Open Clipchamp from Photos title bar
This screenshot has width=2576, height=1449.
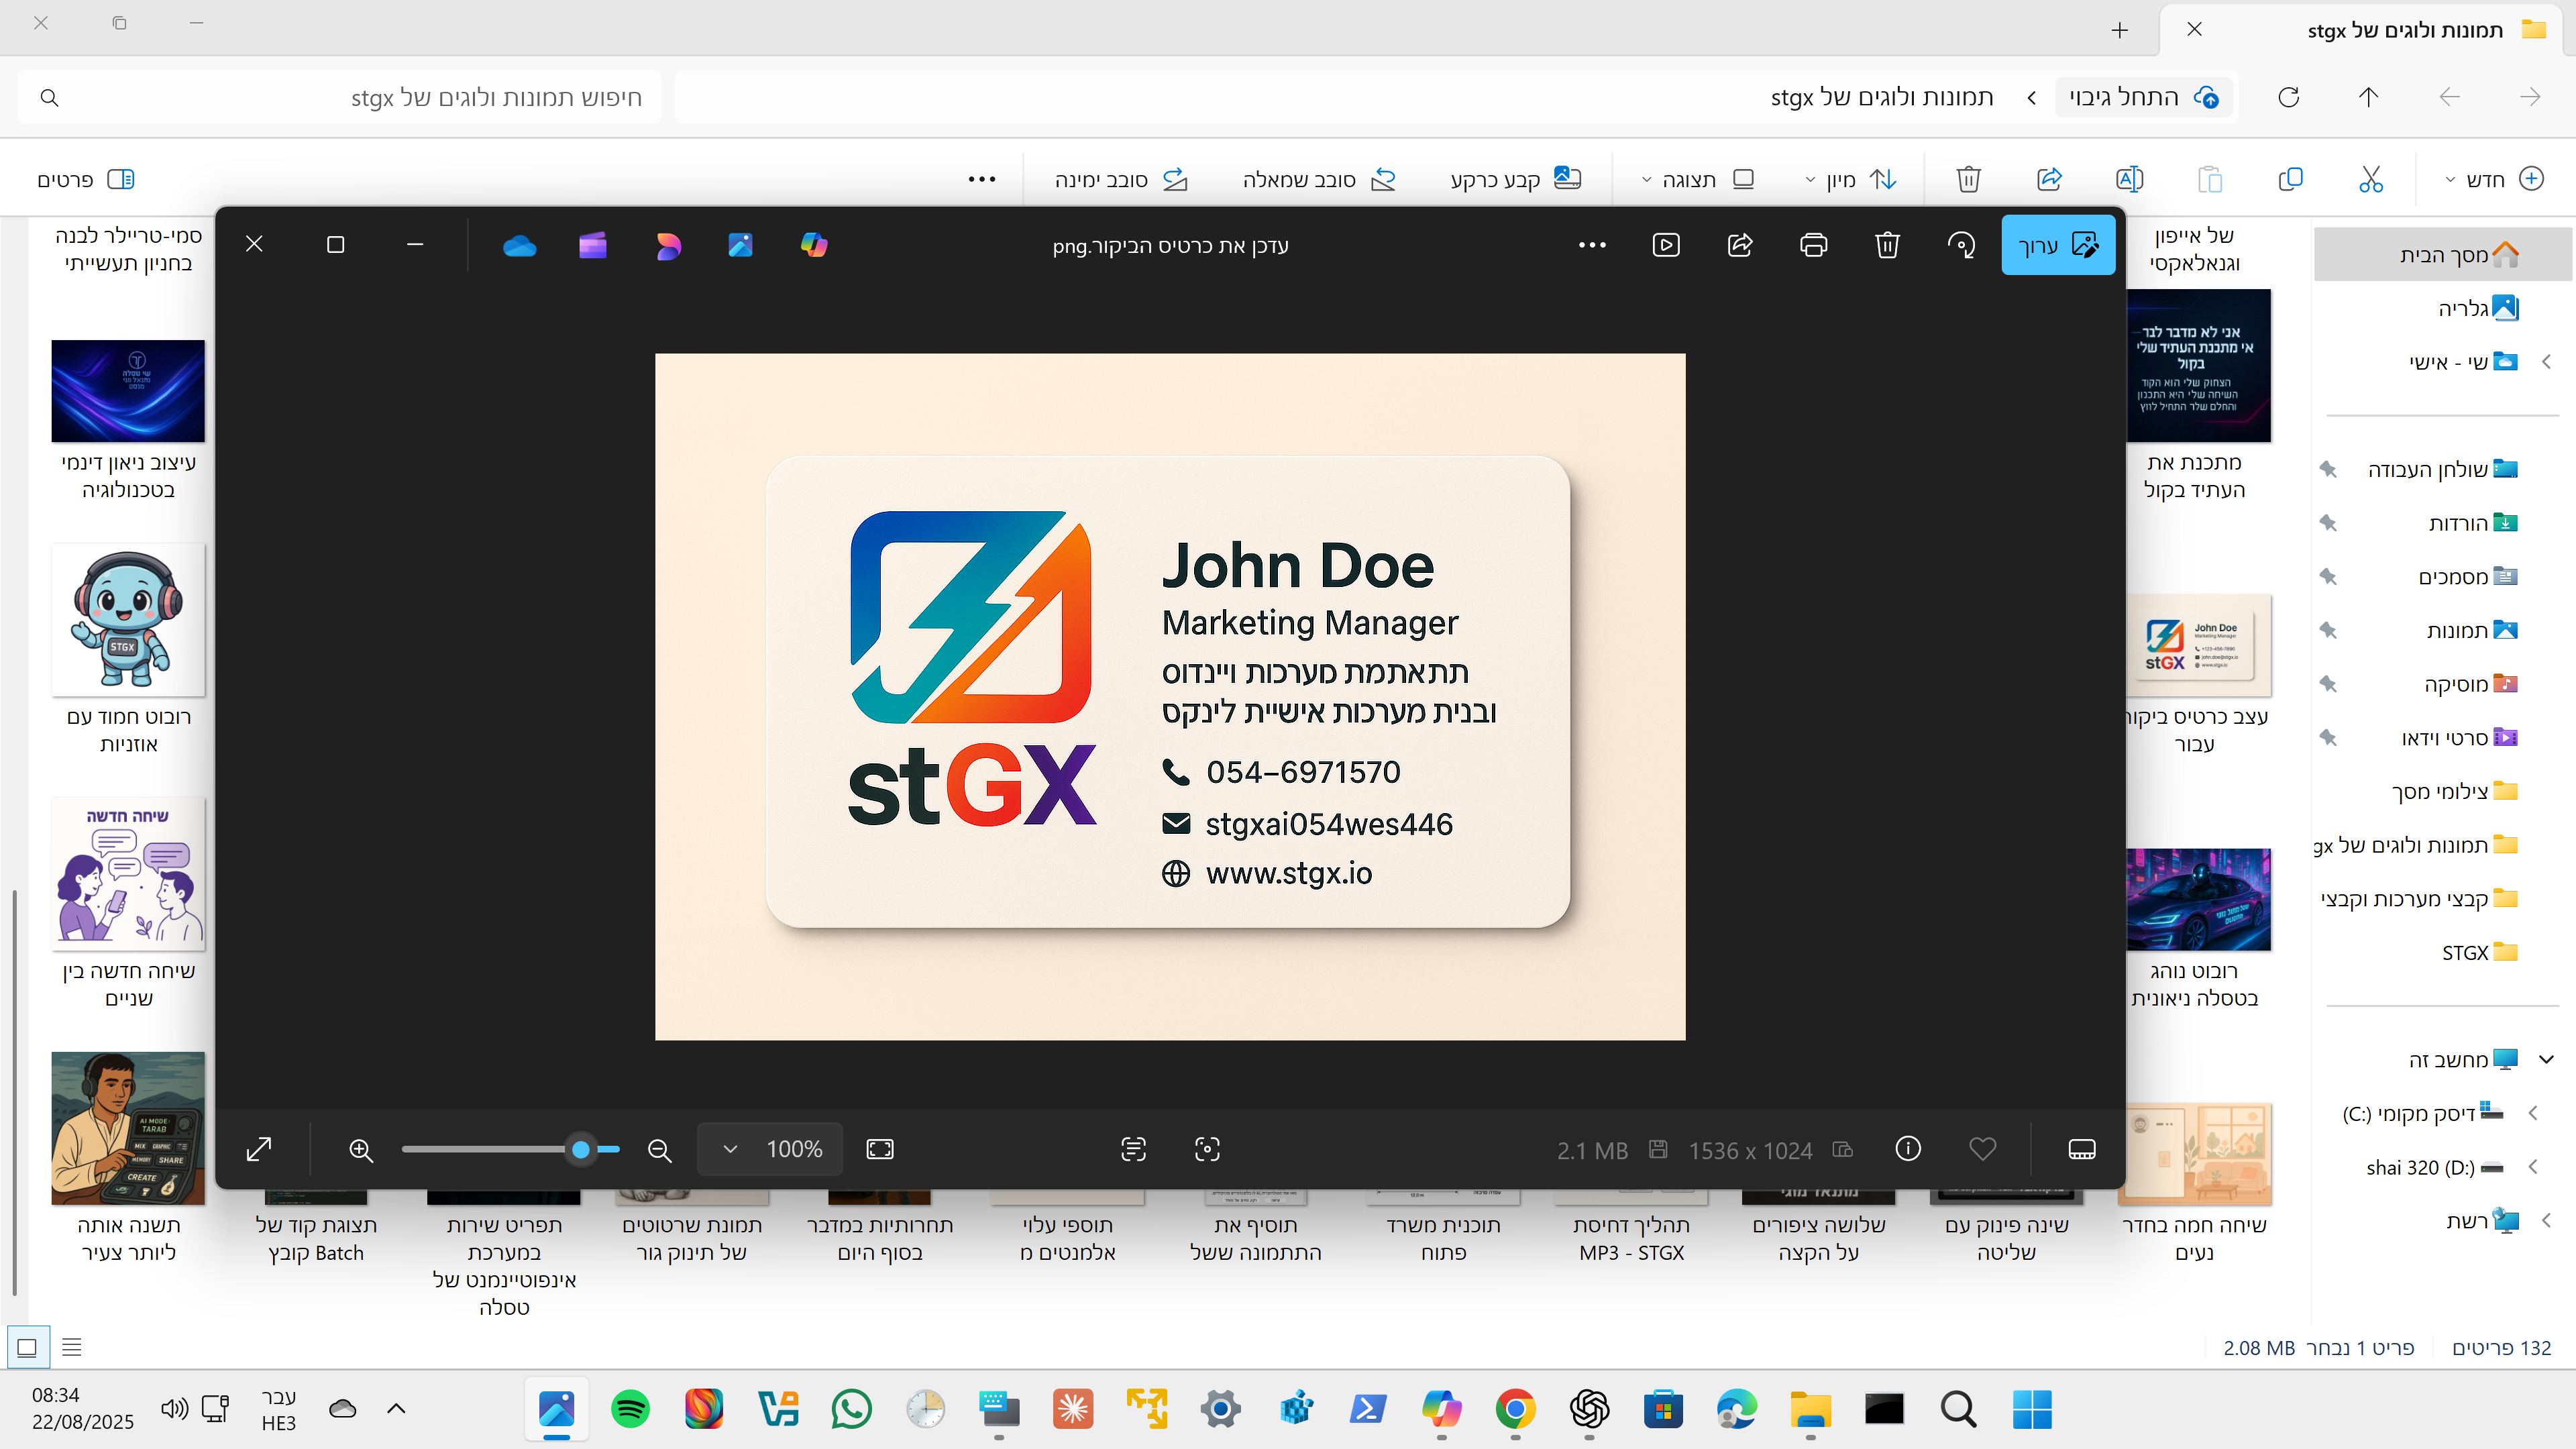(x=593, y=245)
